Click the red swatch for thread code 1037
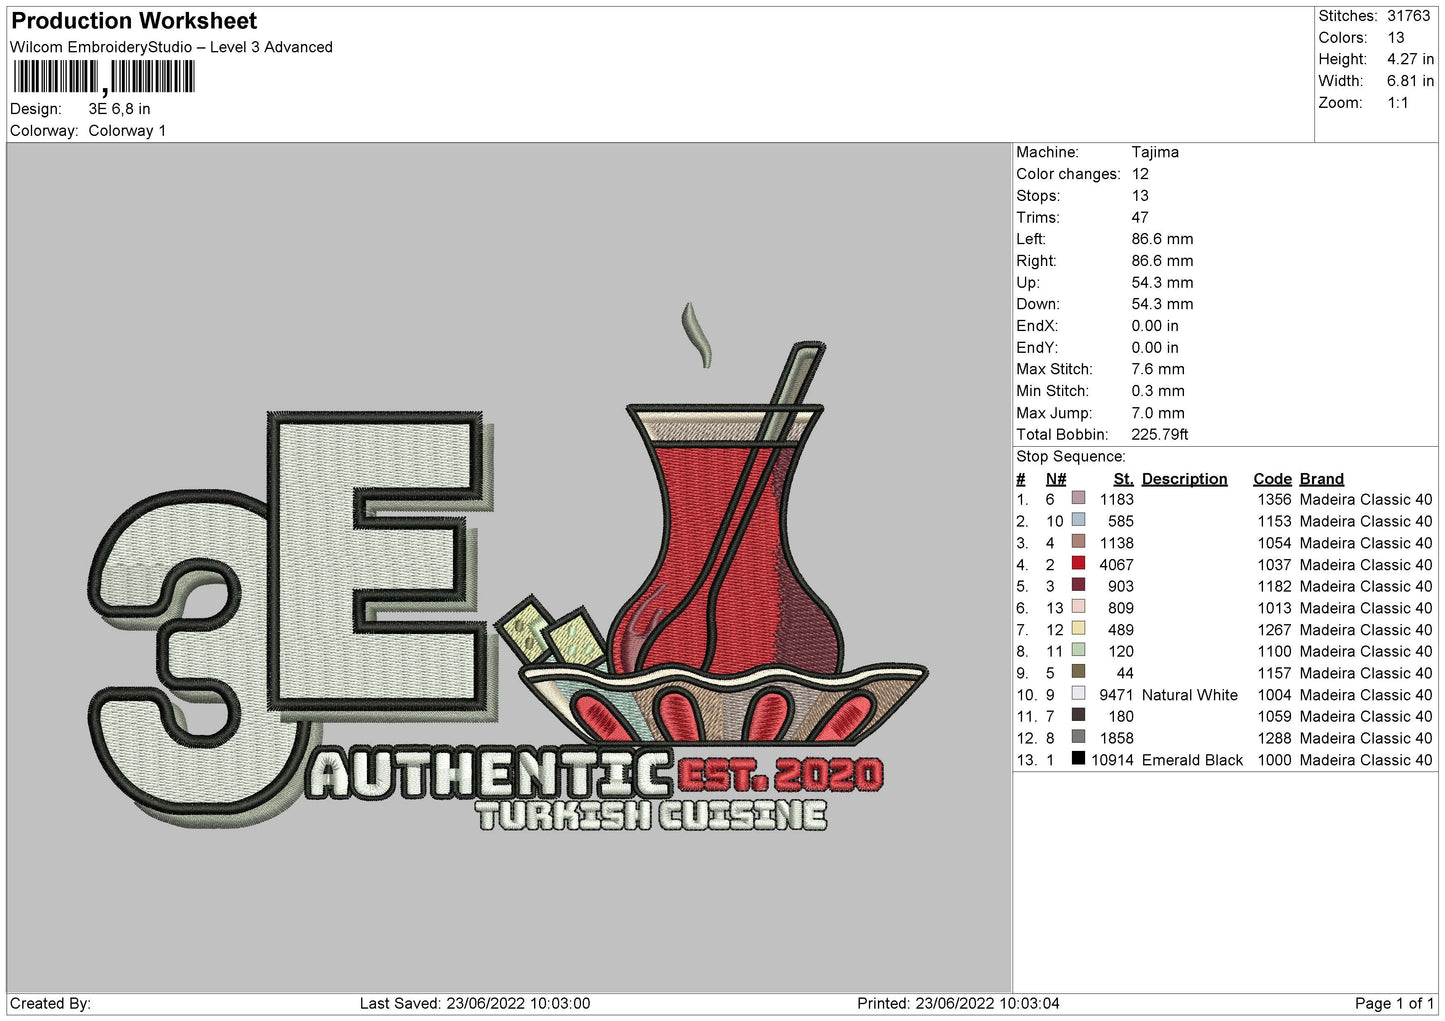 tap(1078, 563)
